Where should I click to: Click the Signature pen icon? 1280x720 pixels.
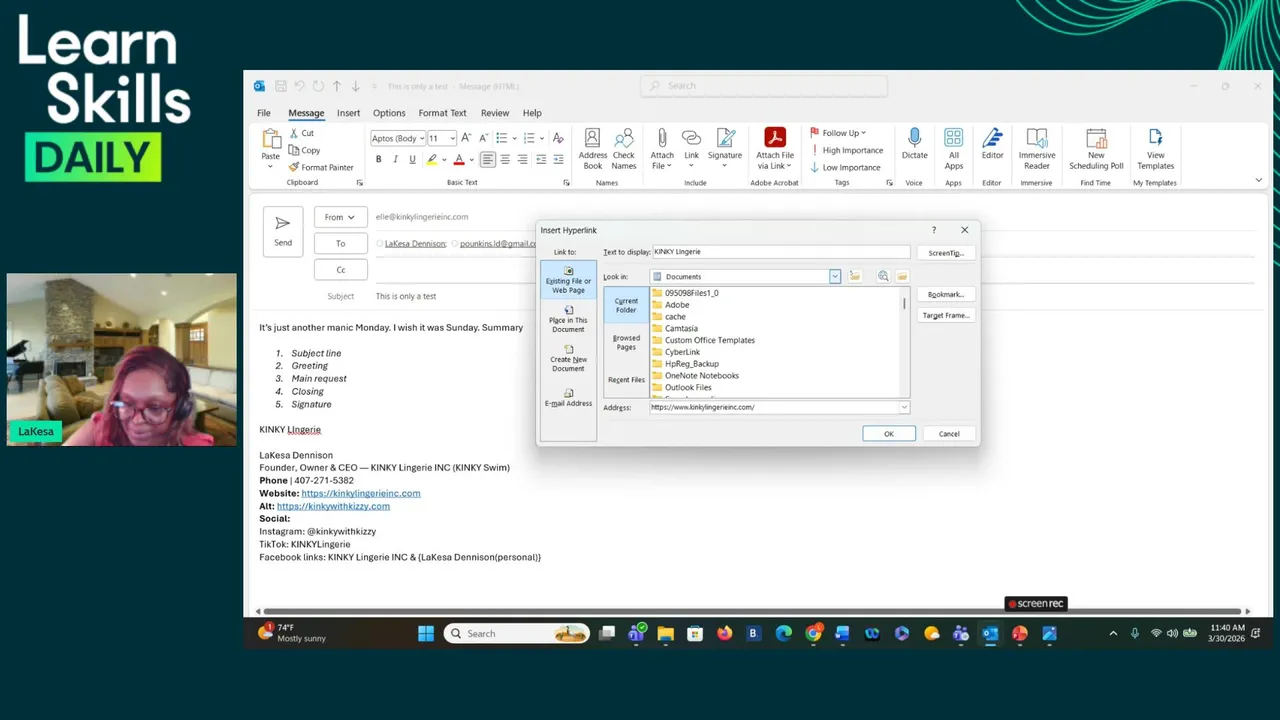725,138
